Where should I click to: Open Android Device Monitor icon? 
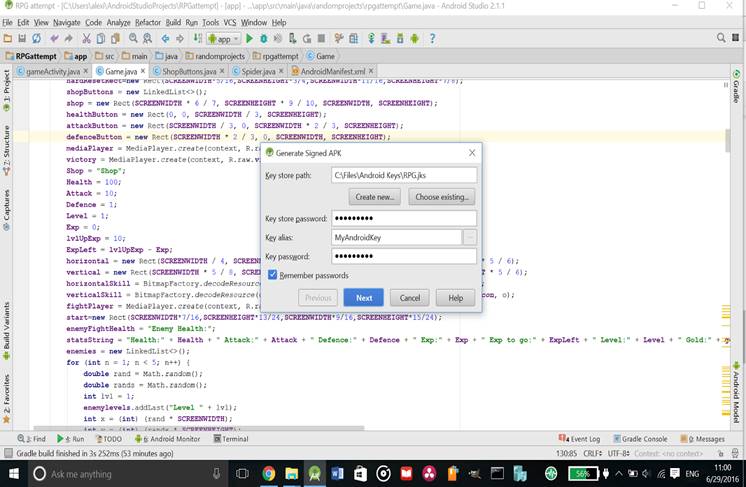[415, 39]
